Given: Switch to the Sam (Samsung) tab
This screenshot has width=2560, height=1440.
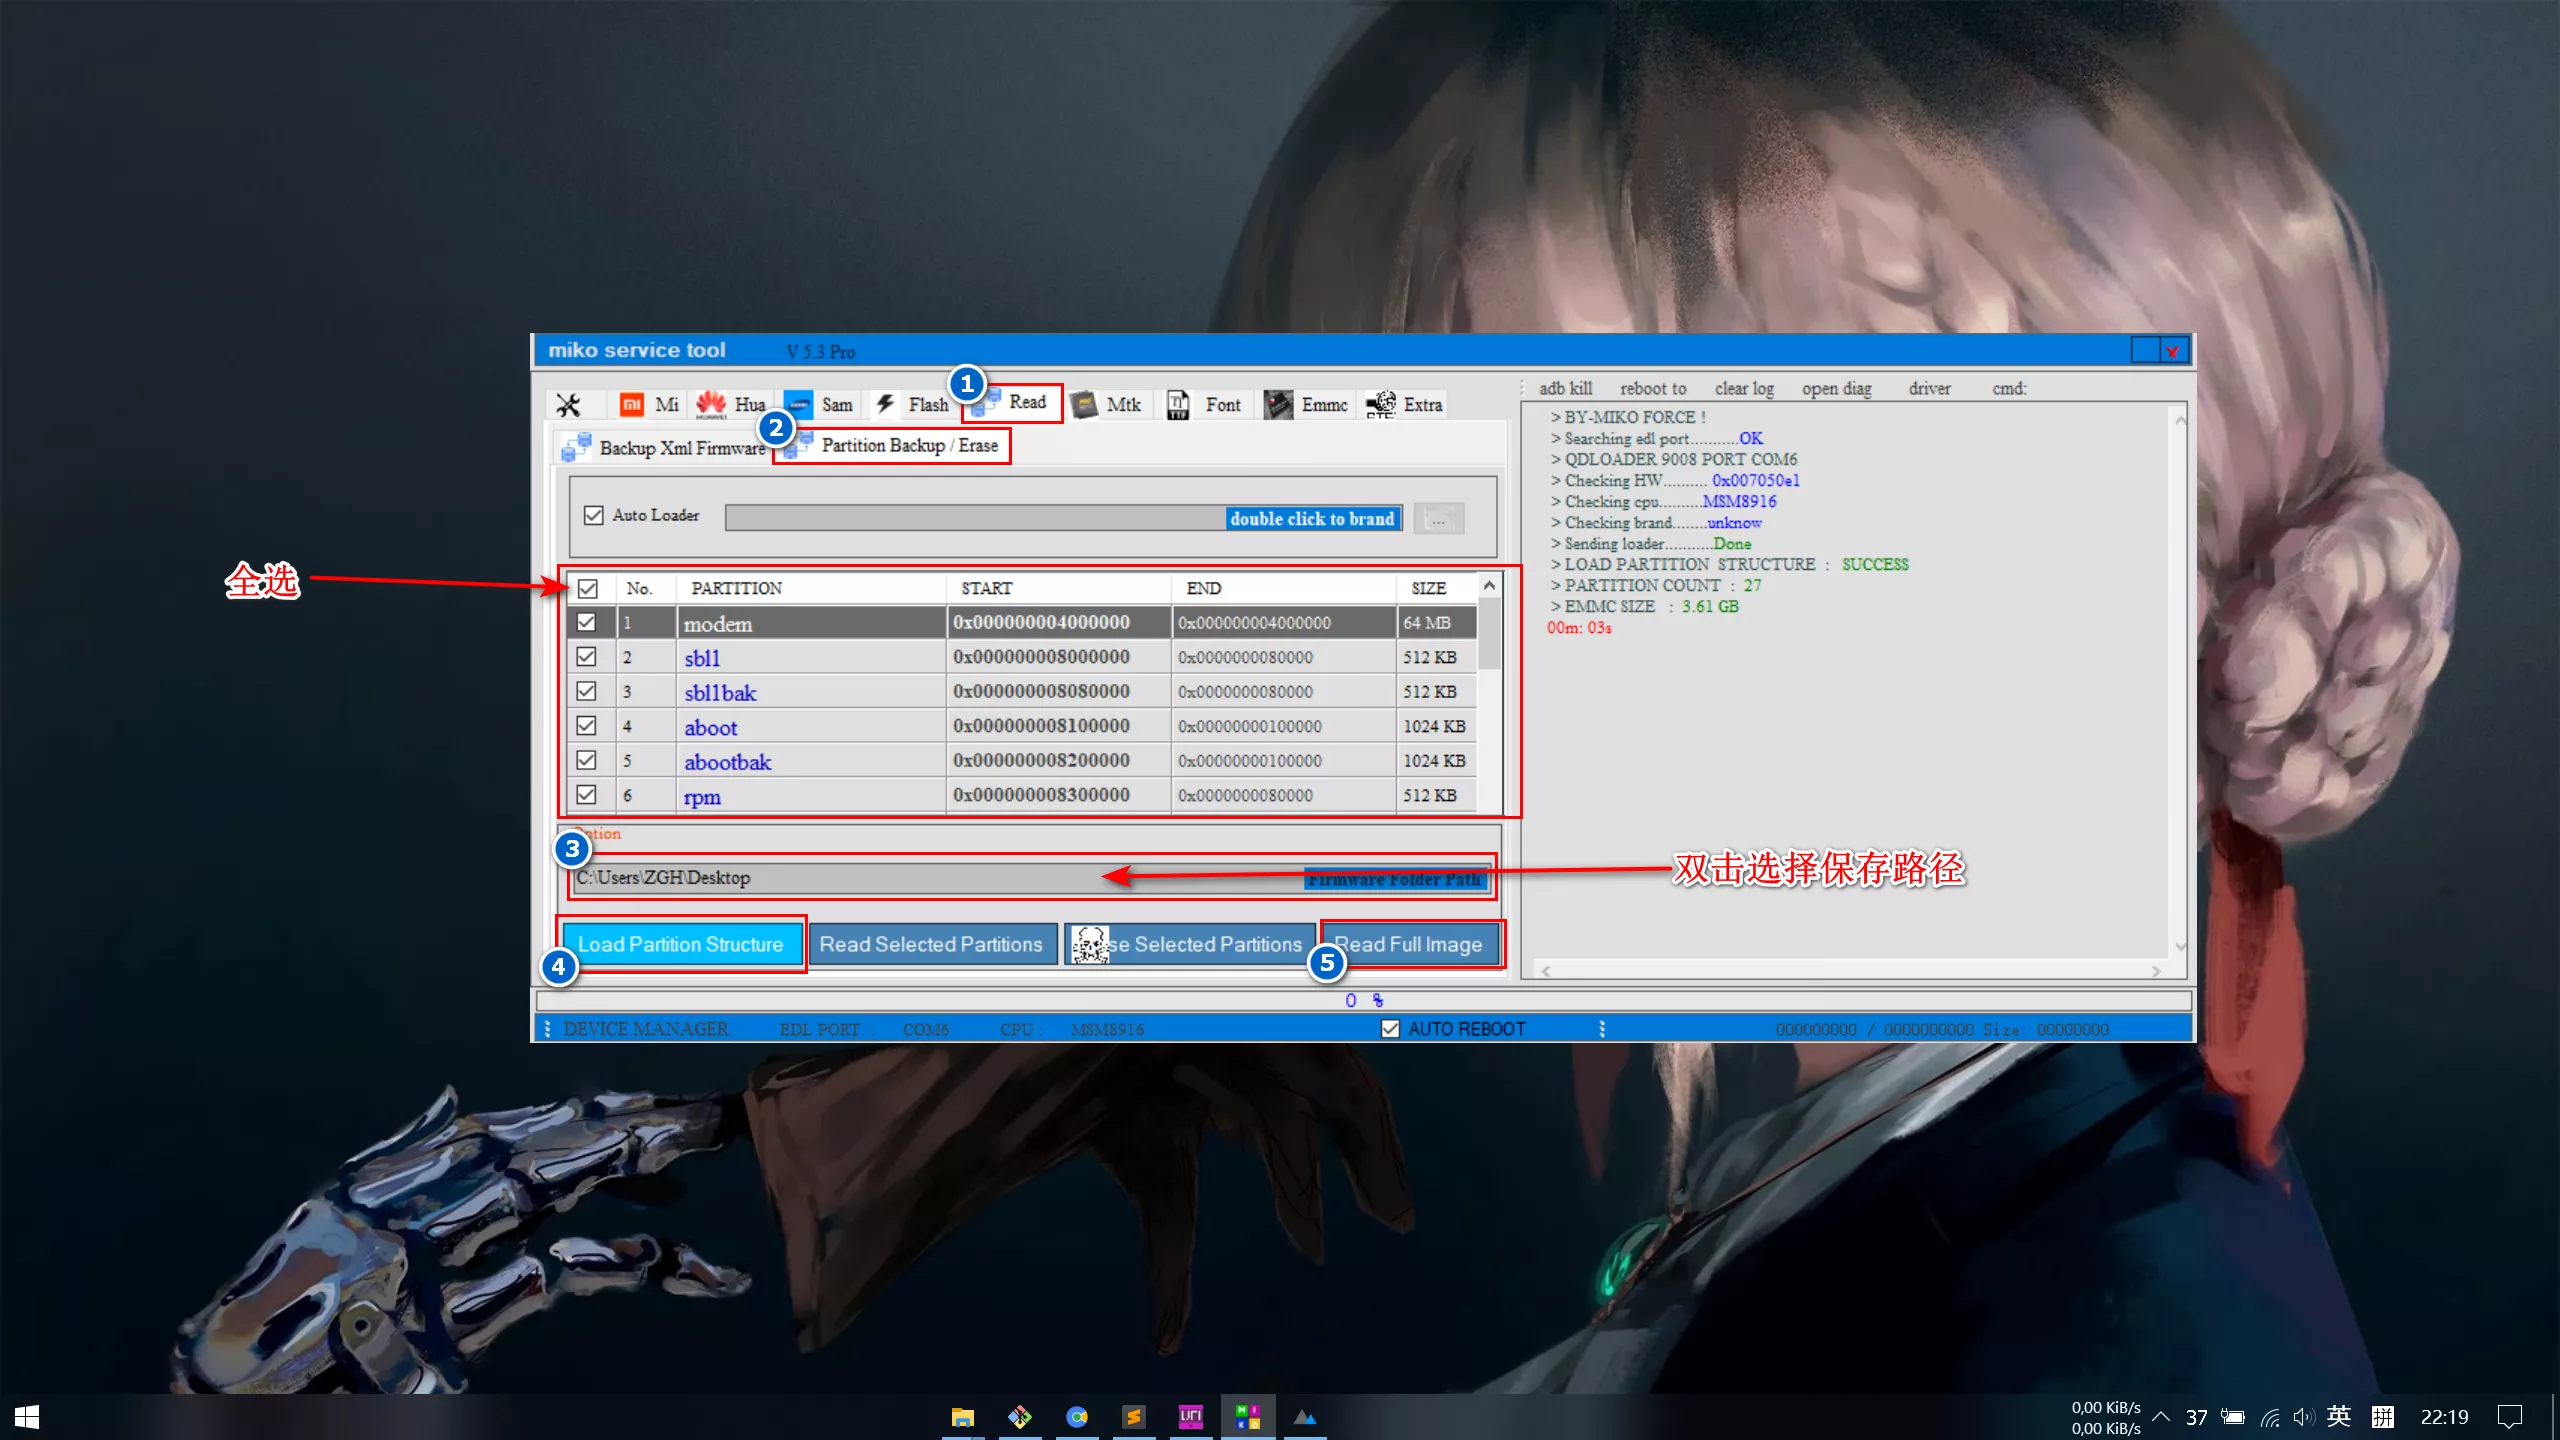Looking at the screenshot, I should tap(819, 405).
